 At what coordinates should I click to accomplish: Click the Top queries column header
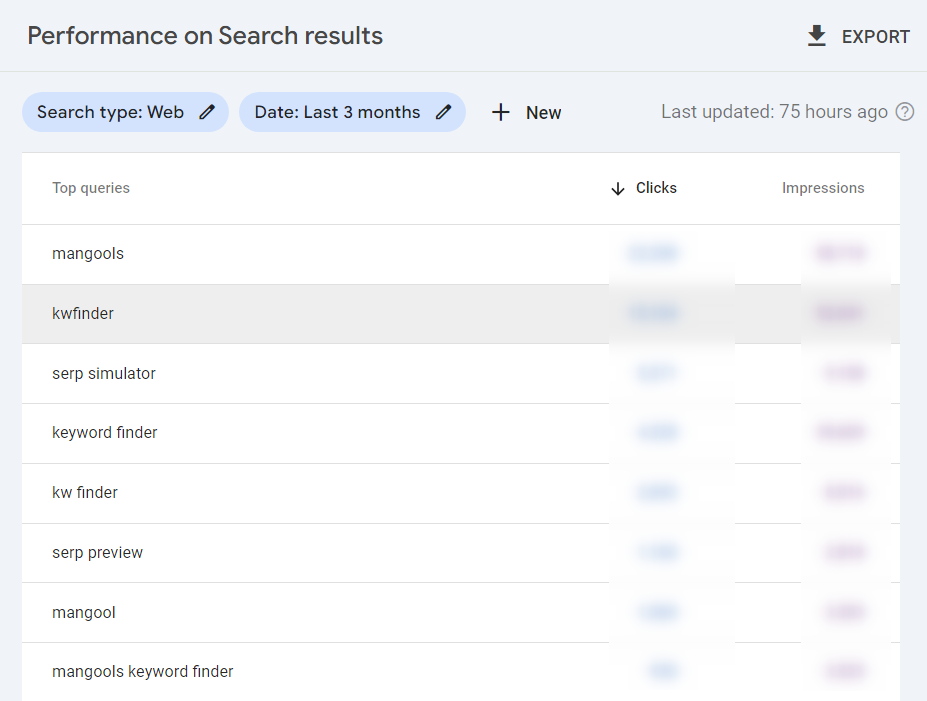click(x=91, y=188)
